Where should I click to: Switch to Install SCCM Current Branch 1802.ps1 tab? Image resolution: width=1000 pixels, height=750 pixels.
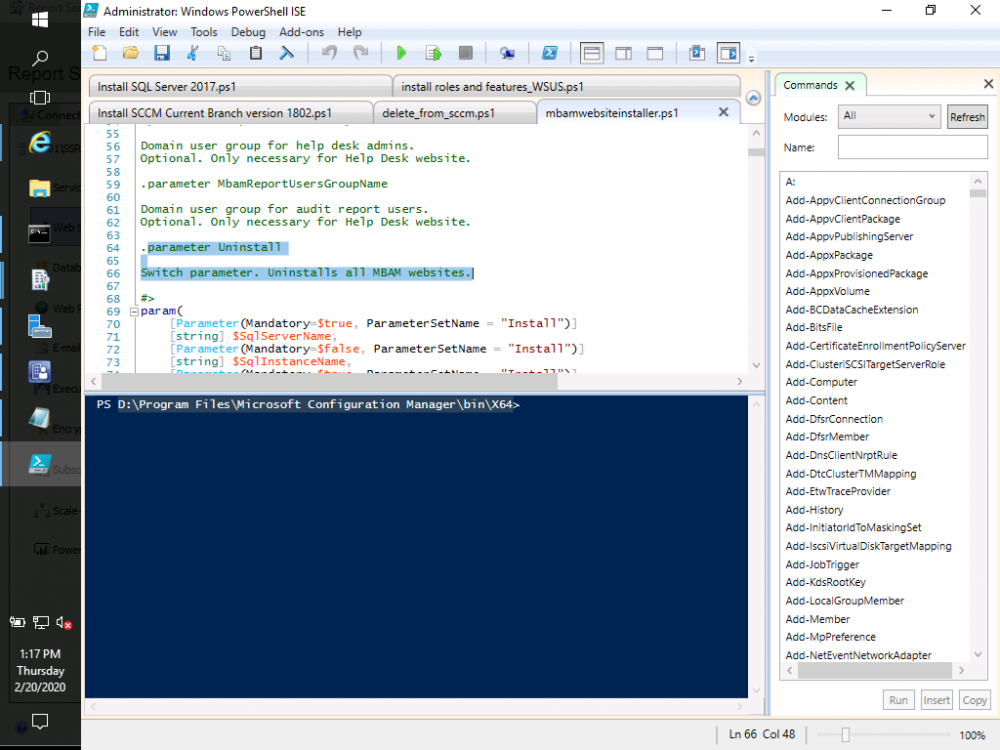click(x=231, y=112)
